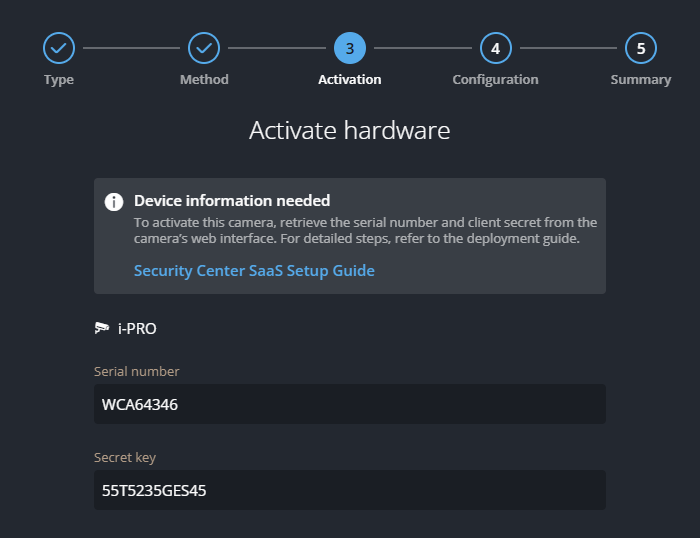
Task: Click the Serial number field label
Action: click(x=137, y=371)
